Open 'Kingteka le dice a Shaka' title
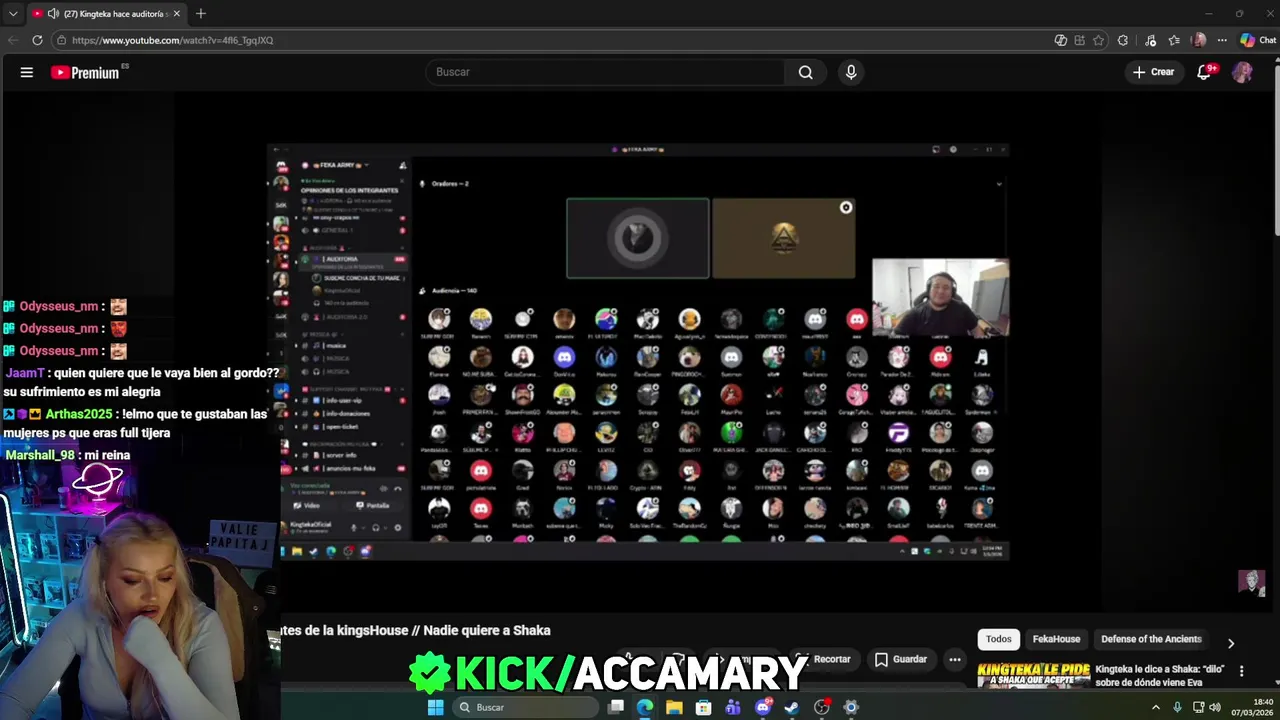1280x720 pixels. [x=1160, y=675]
